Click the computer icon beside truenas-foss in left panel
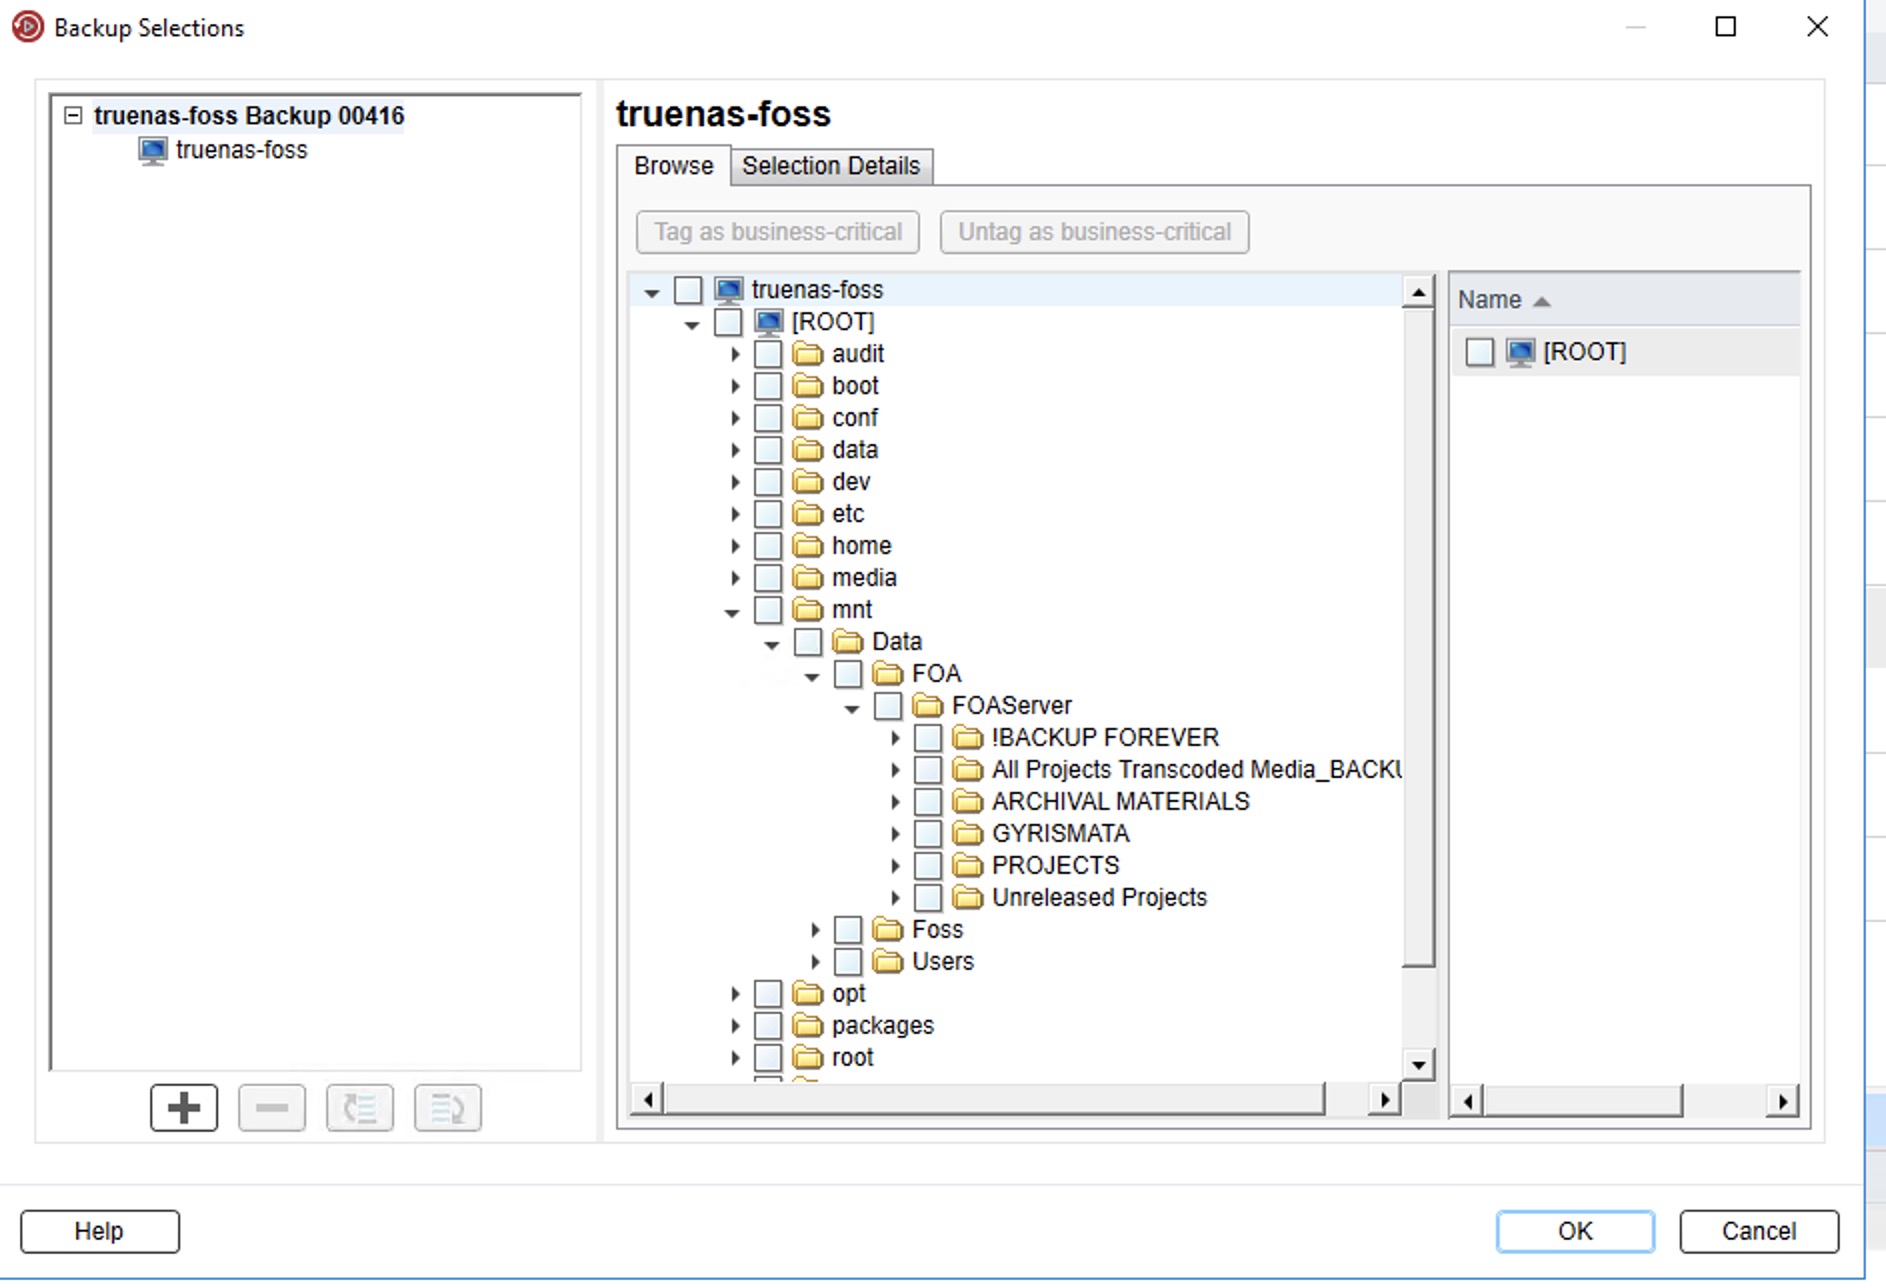Viewport: 1886px width, 1288px height. click(x=153, y=151)
